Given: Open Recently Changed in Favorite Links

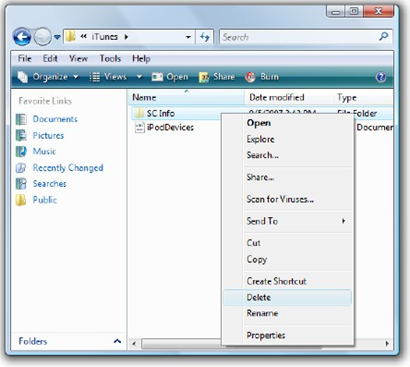Looking at the screenshot, I should pos(68,168).
